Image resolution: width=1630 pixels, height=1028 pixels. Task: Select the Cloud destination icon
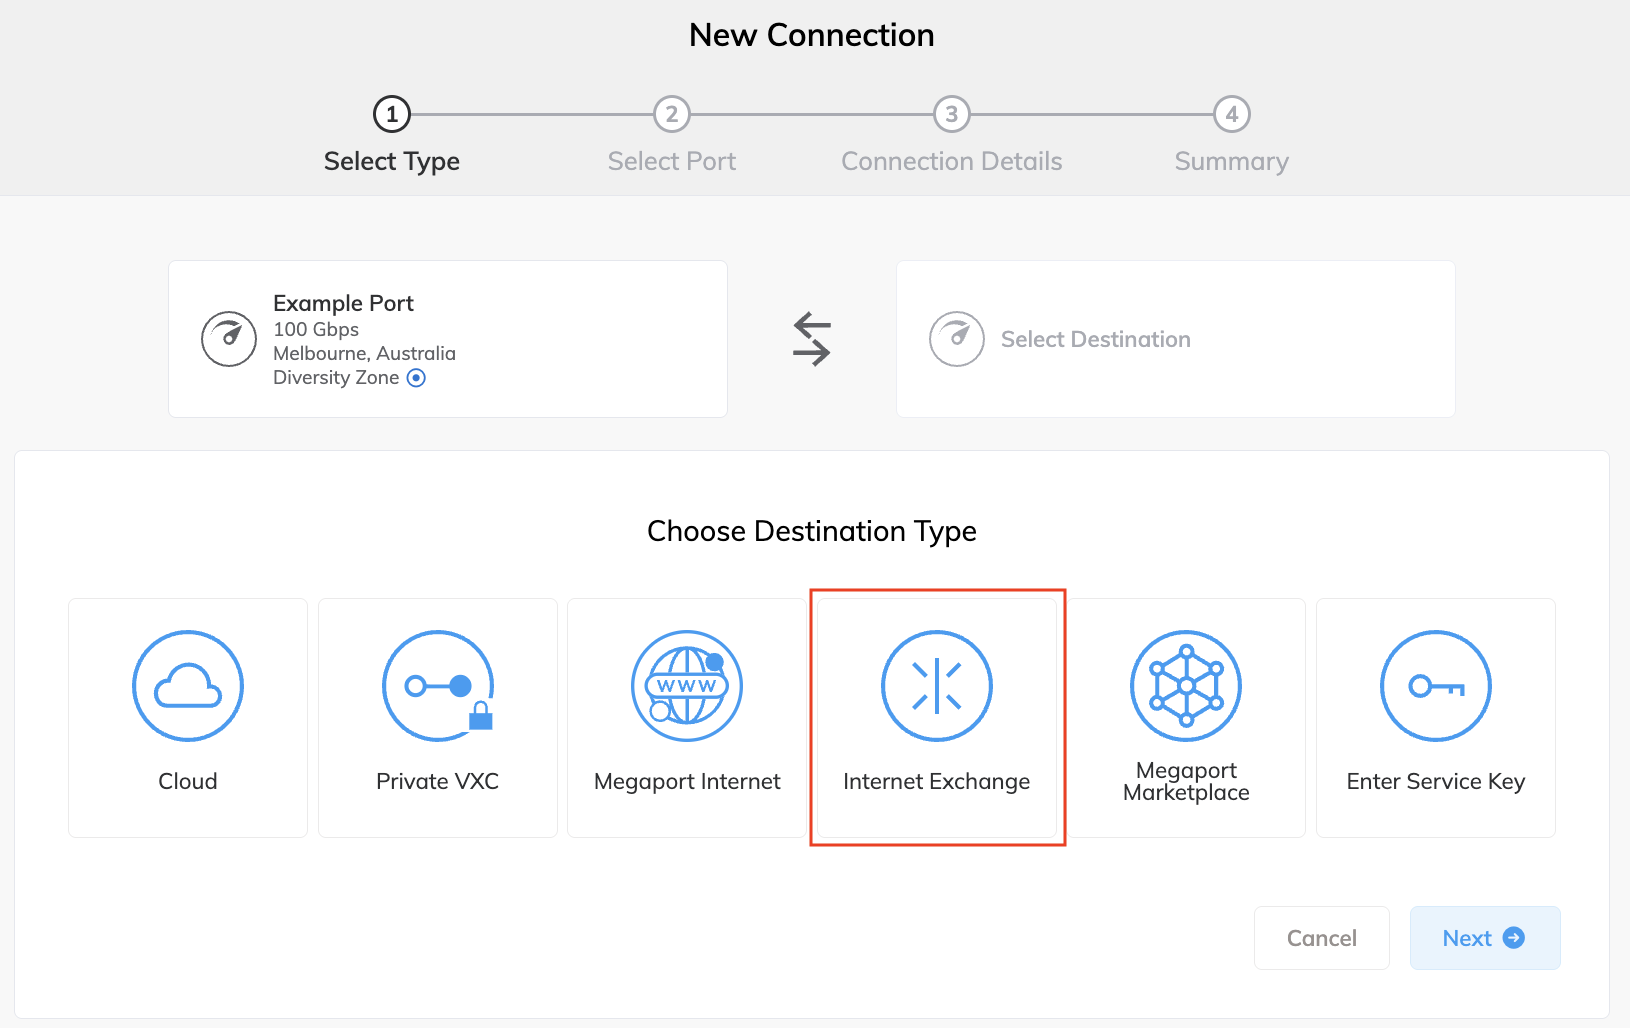(187, 686)
